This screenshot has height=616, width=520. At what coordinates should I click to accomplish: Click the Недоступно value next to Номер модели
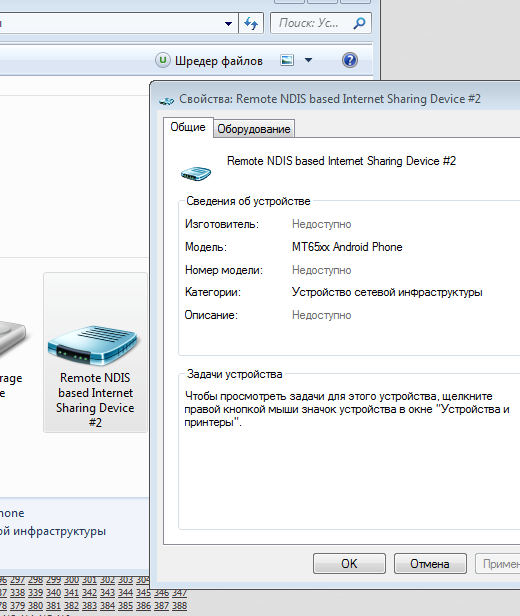click(x=322, y=270)
